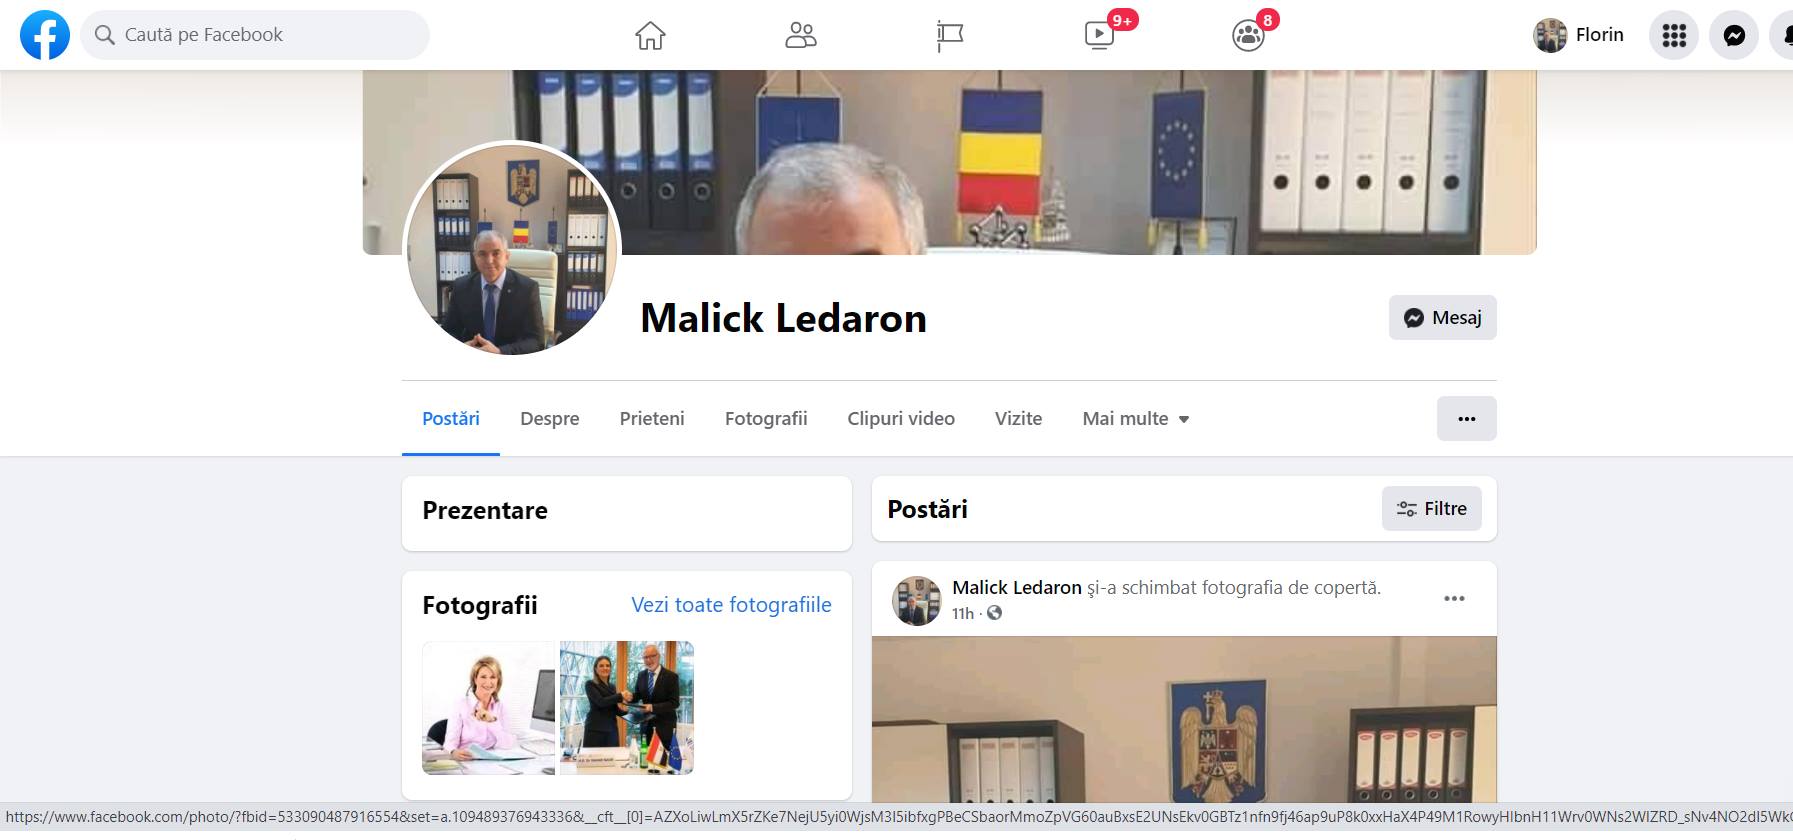Open the grid Menu icon

pos(1674,35)
